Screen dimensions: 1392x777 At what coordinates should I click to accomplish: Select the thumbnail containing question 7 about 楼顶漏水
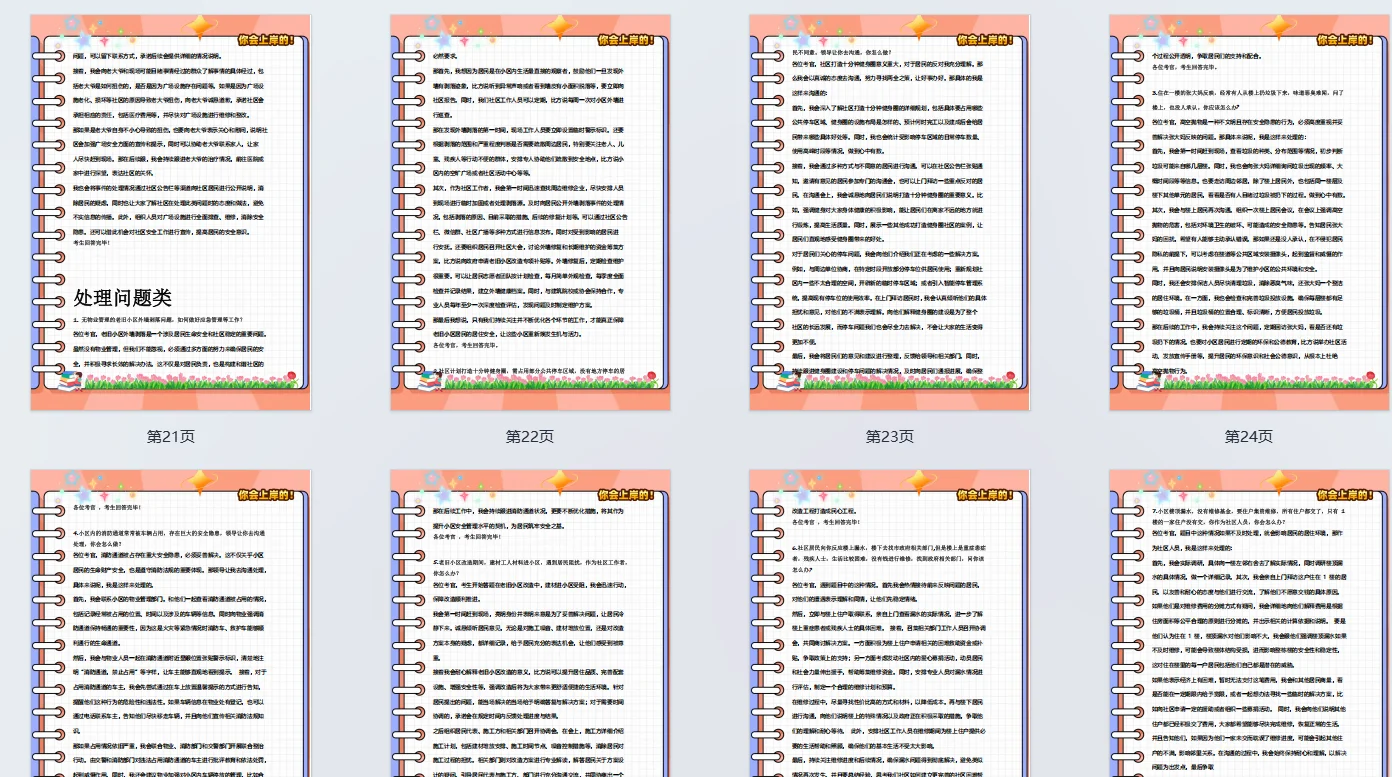click(1249, 623)
